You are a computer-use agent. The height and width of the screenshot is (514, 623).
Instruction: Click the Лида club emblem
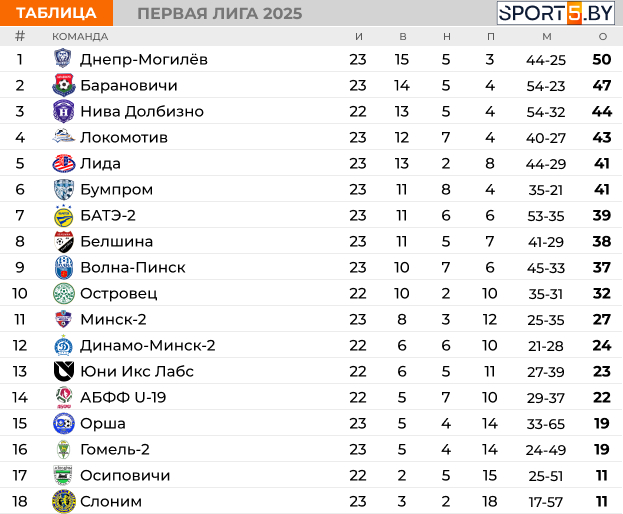[64, 163]
